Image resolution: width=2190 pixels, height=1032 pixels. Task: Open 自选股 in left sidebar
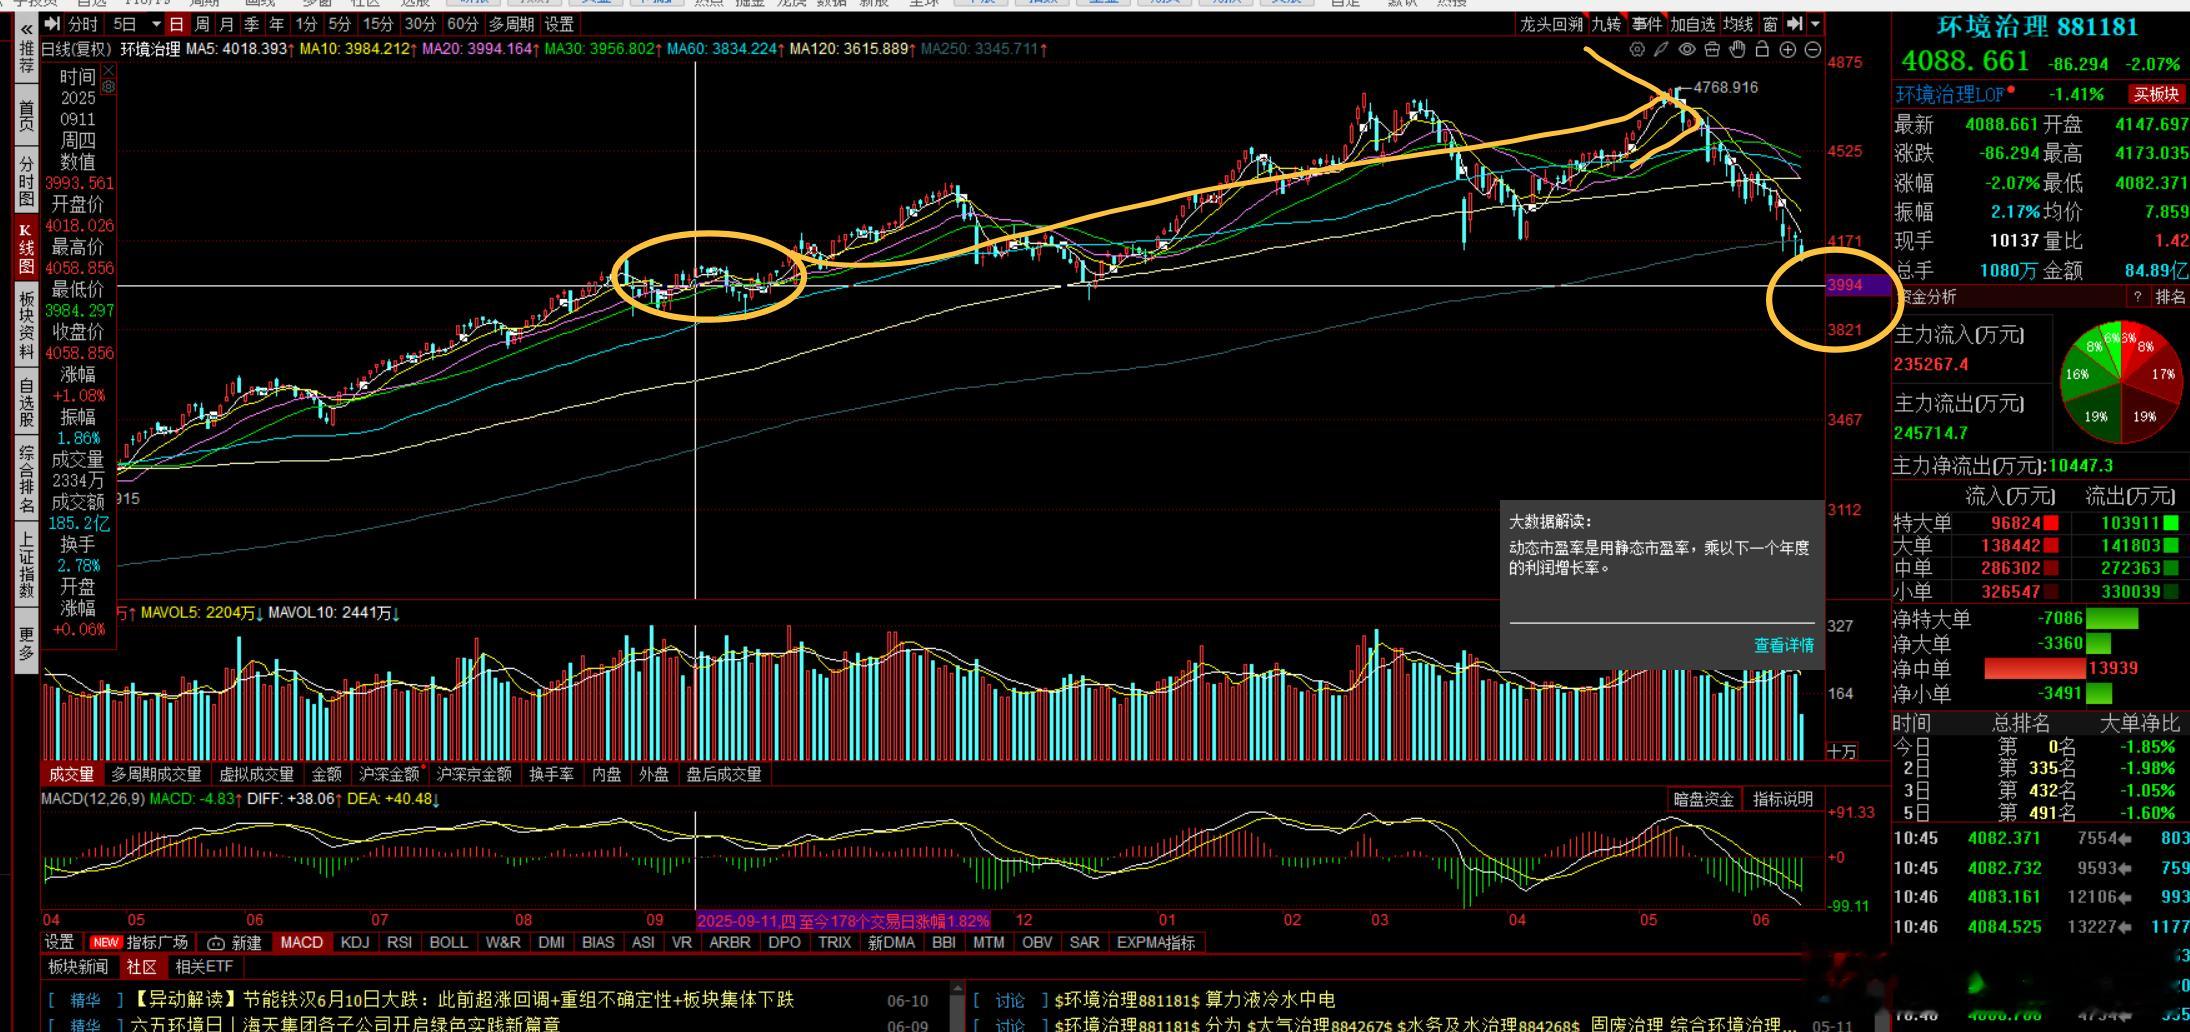tap(26, 403)
